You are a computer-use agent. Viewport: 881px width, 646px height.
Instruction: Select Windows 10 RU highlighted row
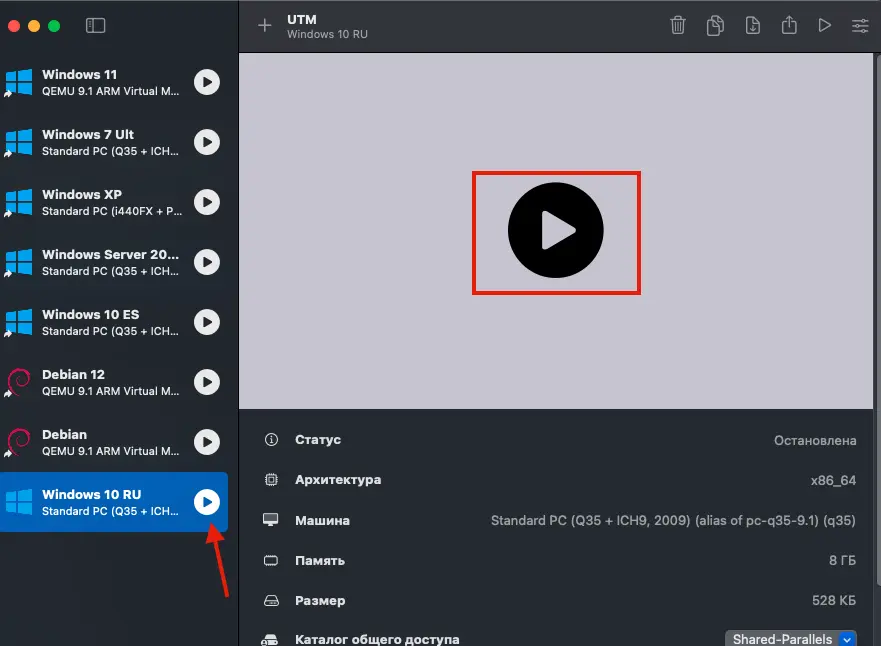pos(113,502)
